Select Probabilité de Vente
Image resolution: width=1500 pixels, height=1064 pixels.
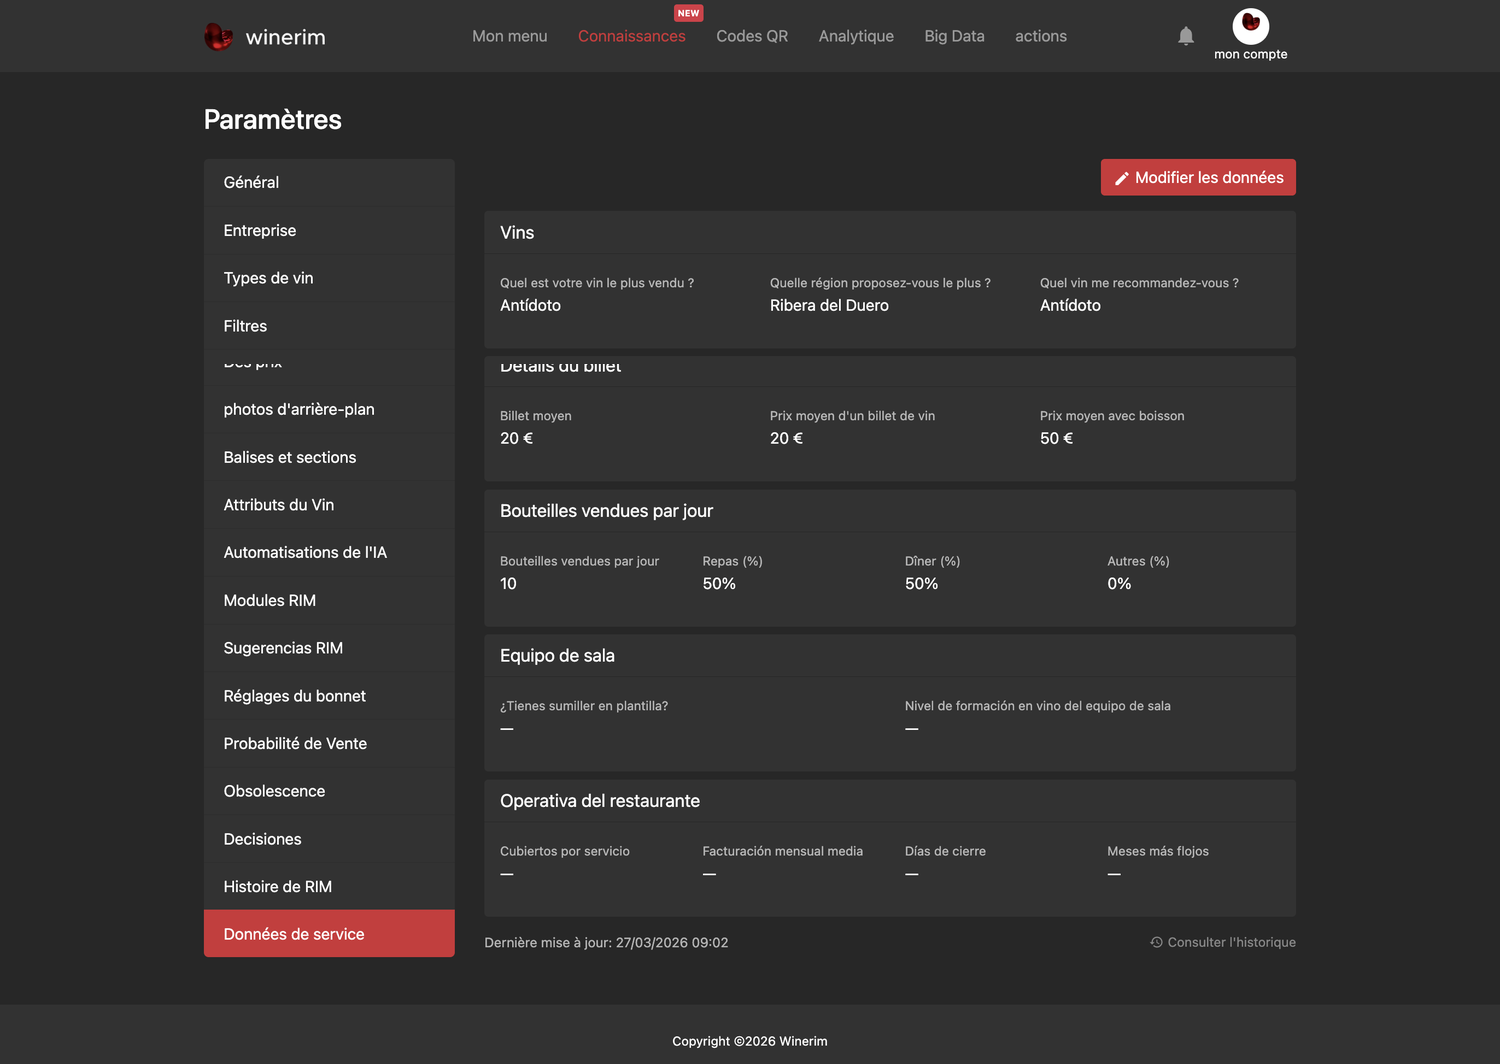click(x=329, y=743)
